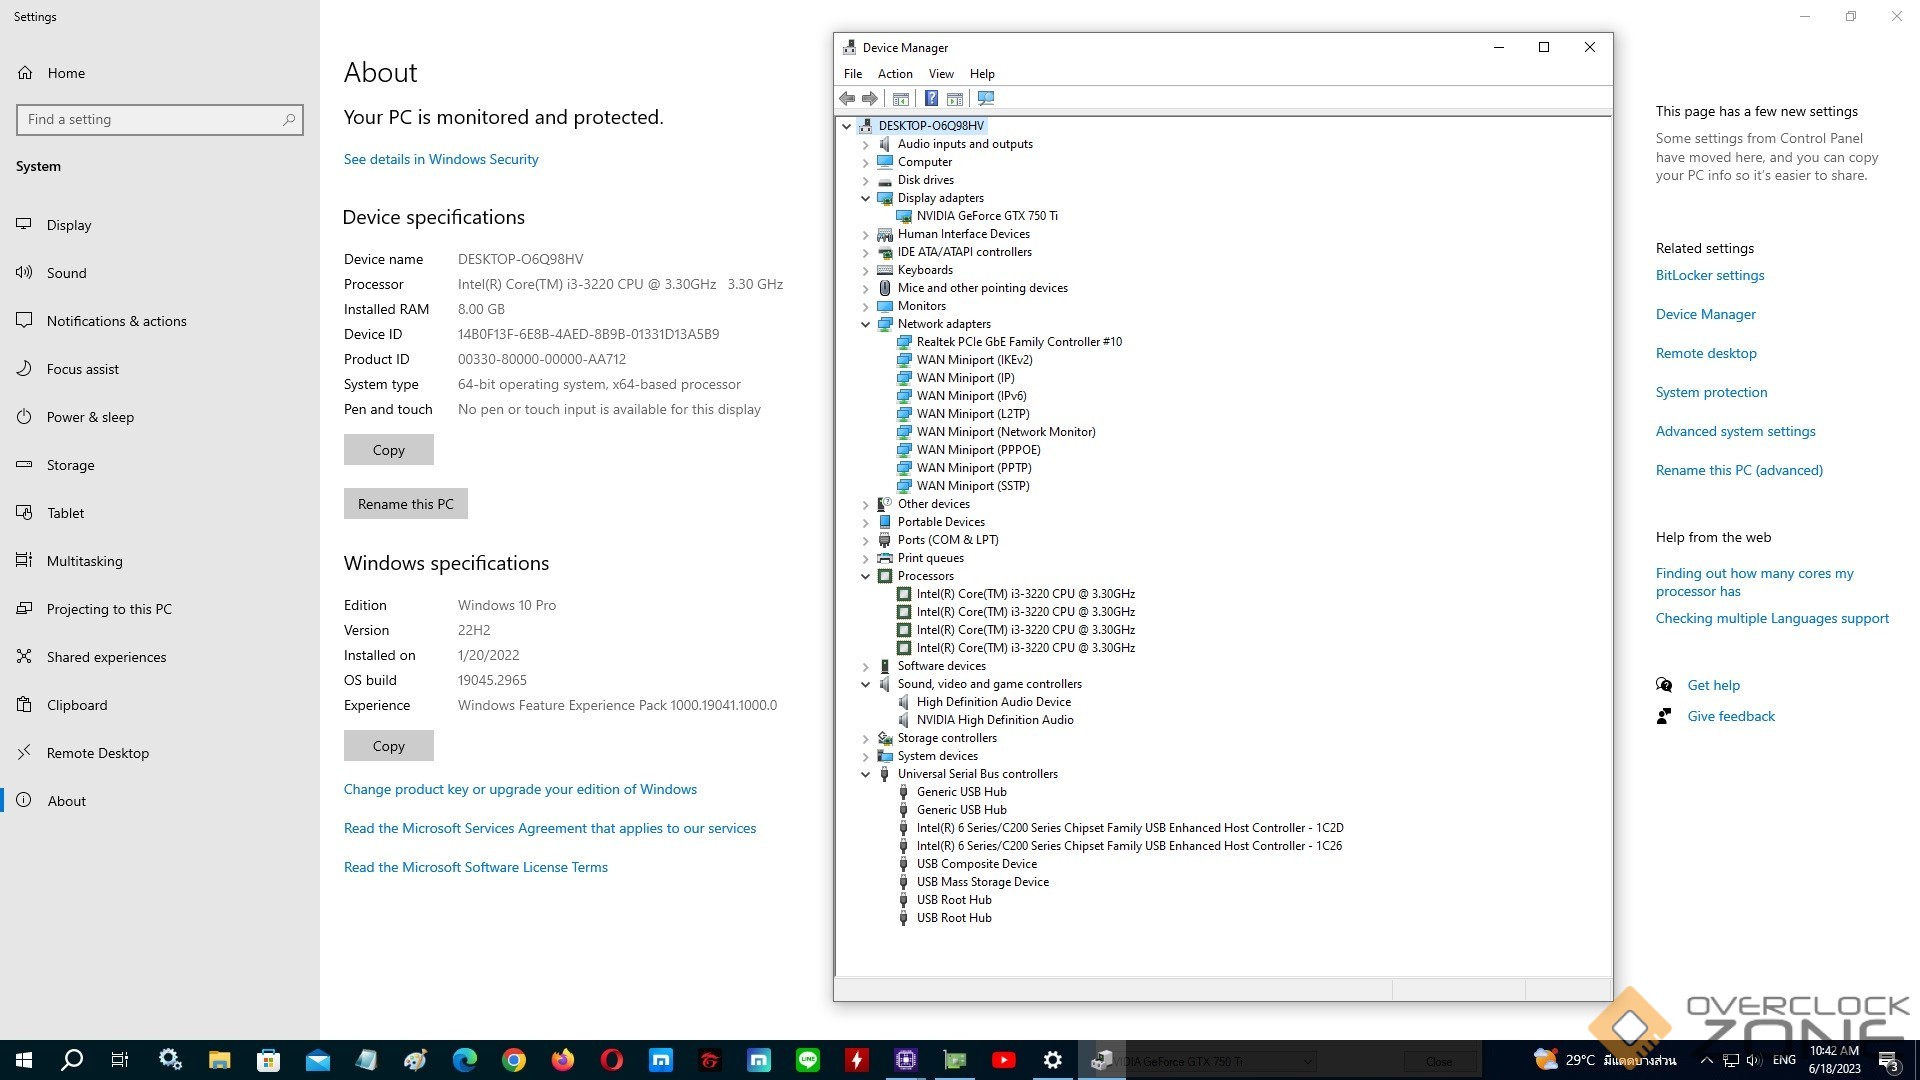Collapse the Display adapters node
The image size is (1920, 1080).
pos(866,198)
